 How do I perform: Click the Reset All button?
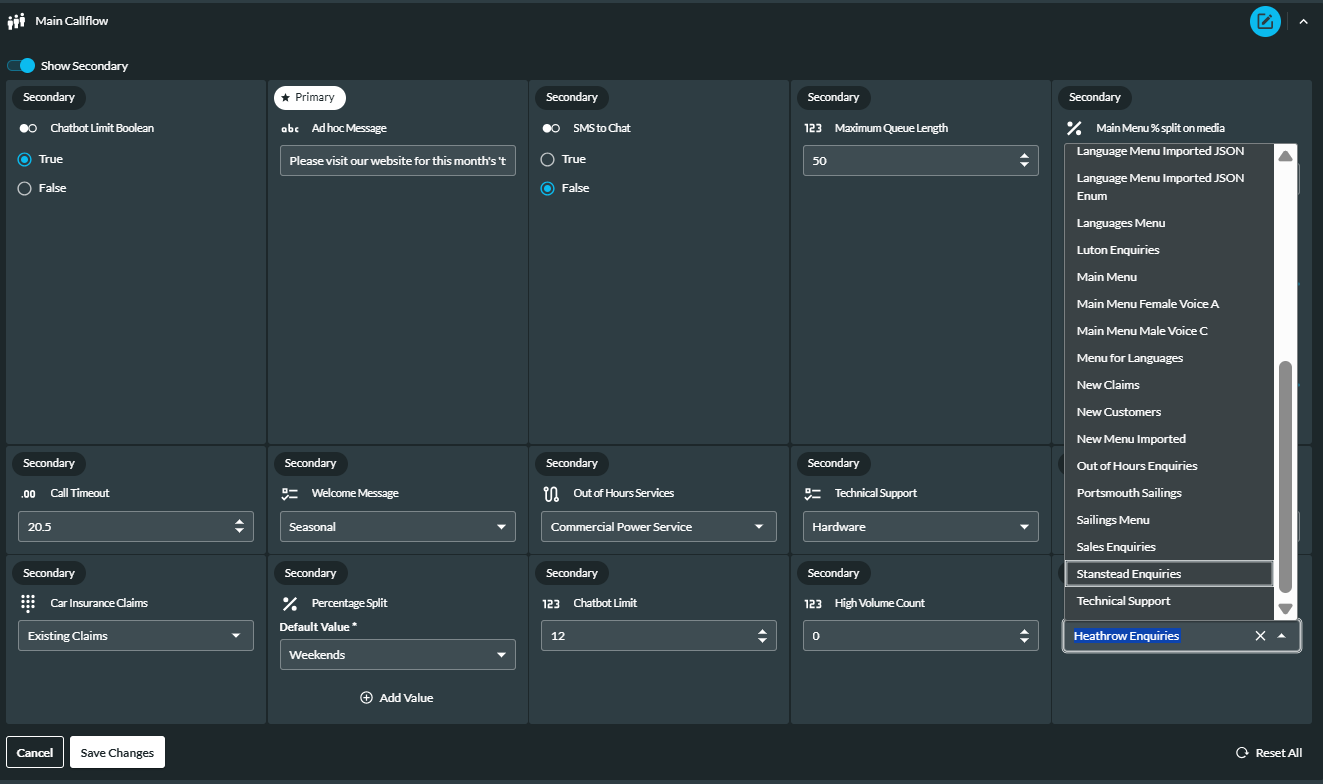(1269, 753)
